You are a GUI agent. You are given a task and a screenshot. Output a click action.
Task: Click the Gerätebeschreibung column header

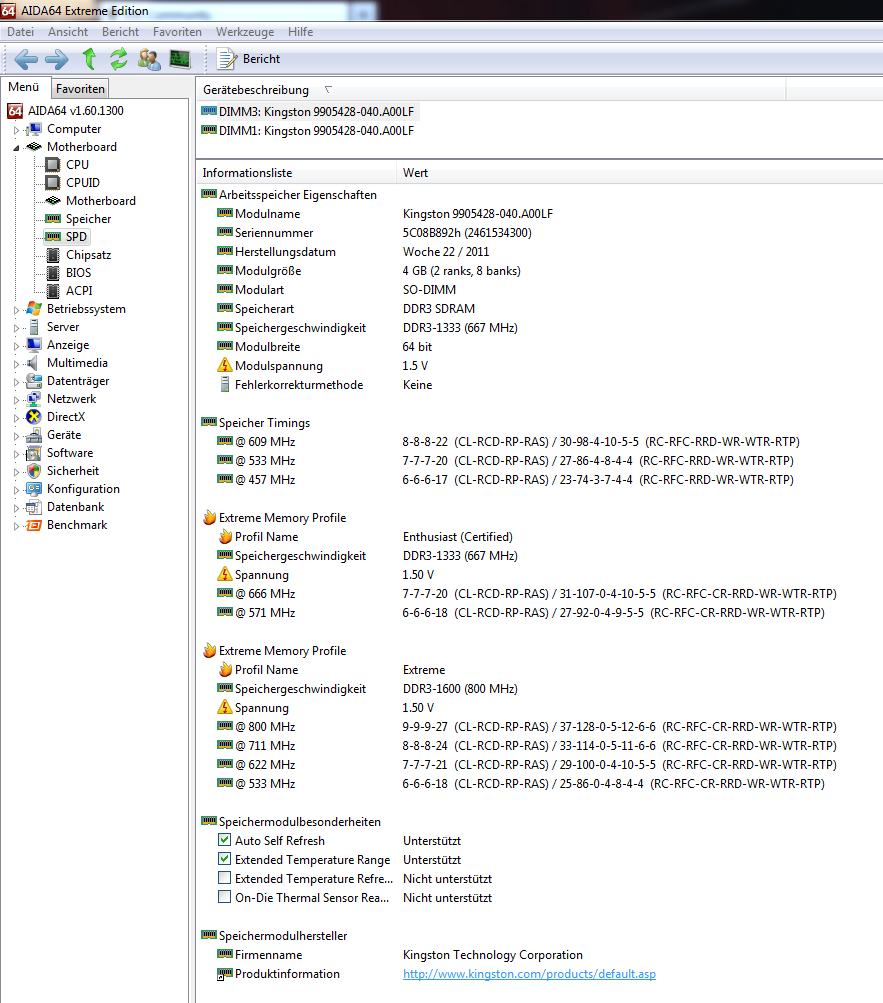(256, 90)
